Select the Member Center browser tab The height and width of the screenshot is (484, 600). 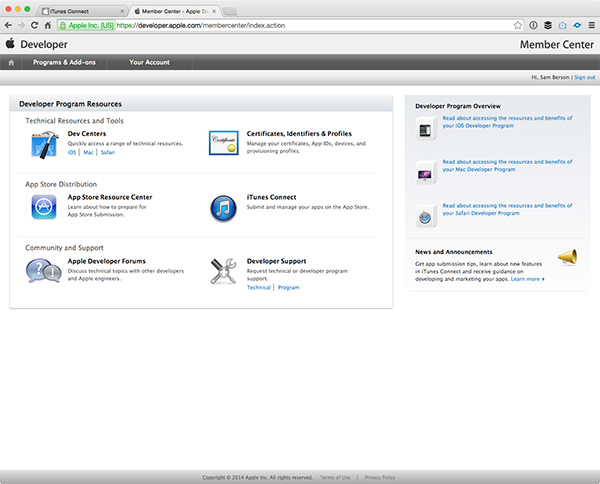[174, 11]
